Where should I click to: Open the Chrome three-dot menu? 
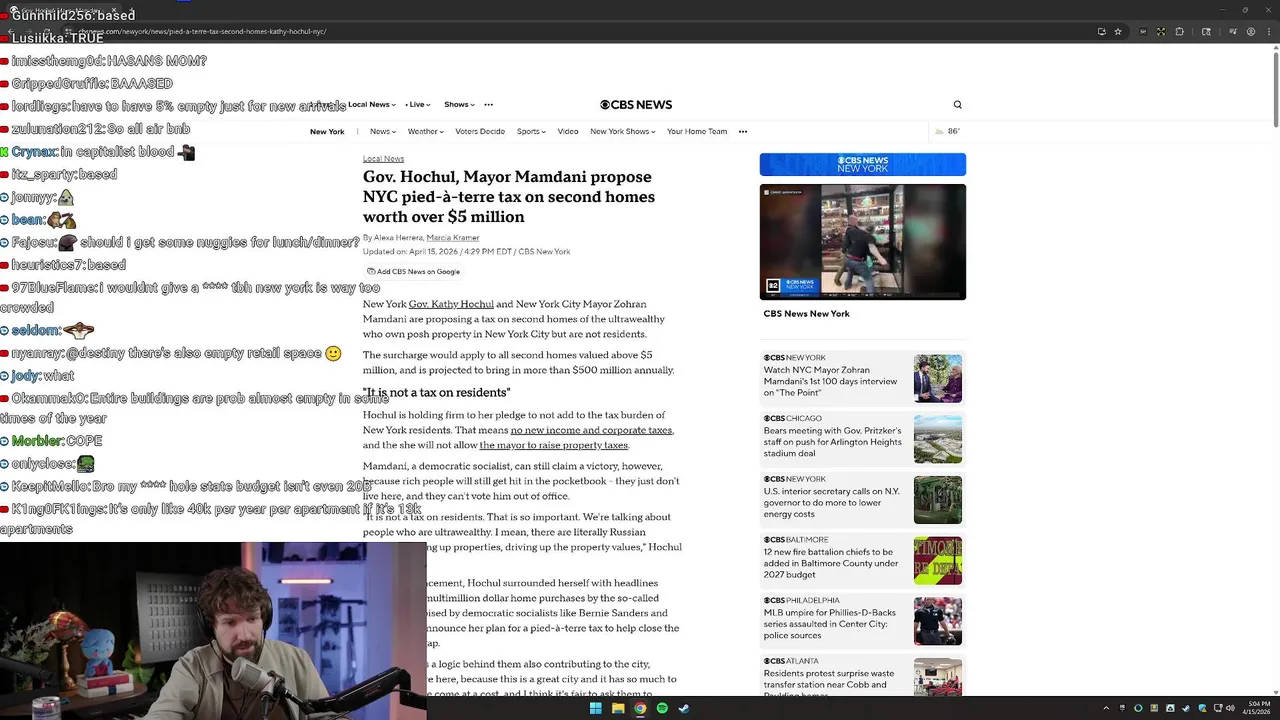[1269, 31]
